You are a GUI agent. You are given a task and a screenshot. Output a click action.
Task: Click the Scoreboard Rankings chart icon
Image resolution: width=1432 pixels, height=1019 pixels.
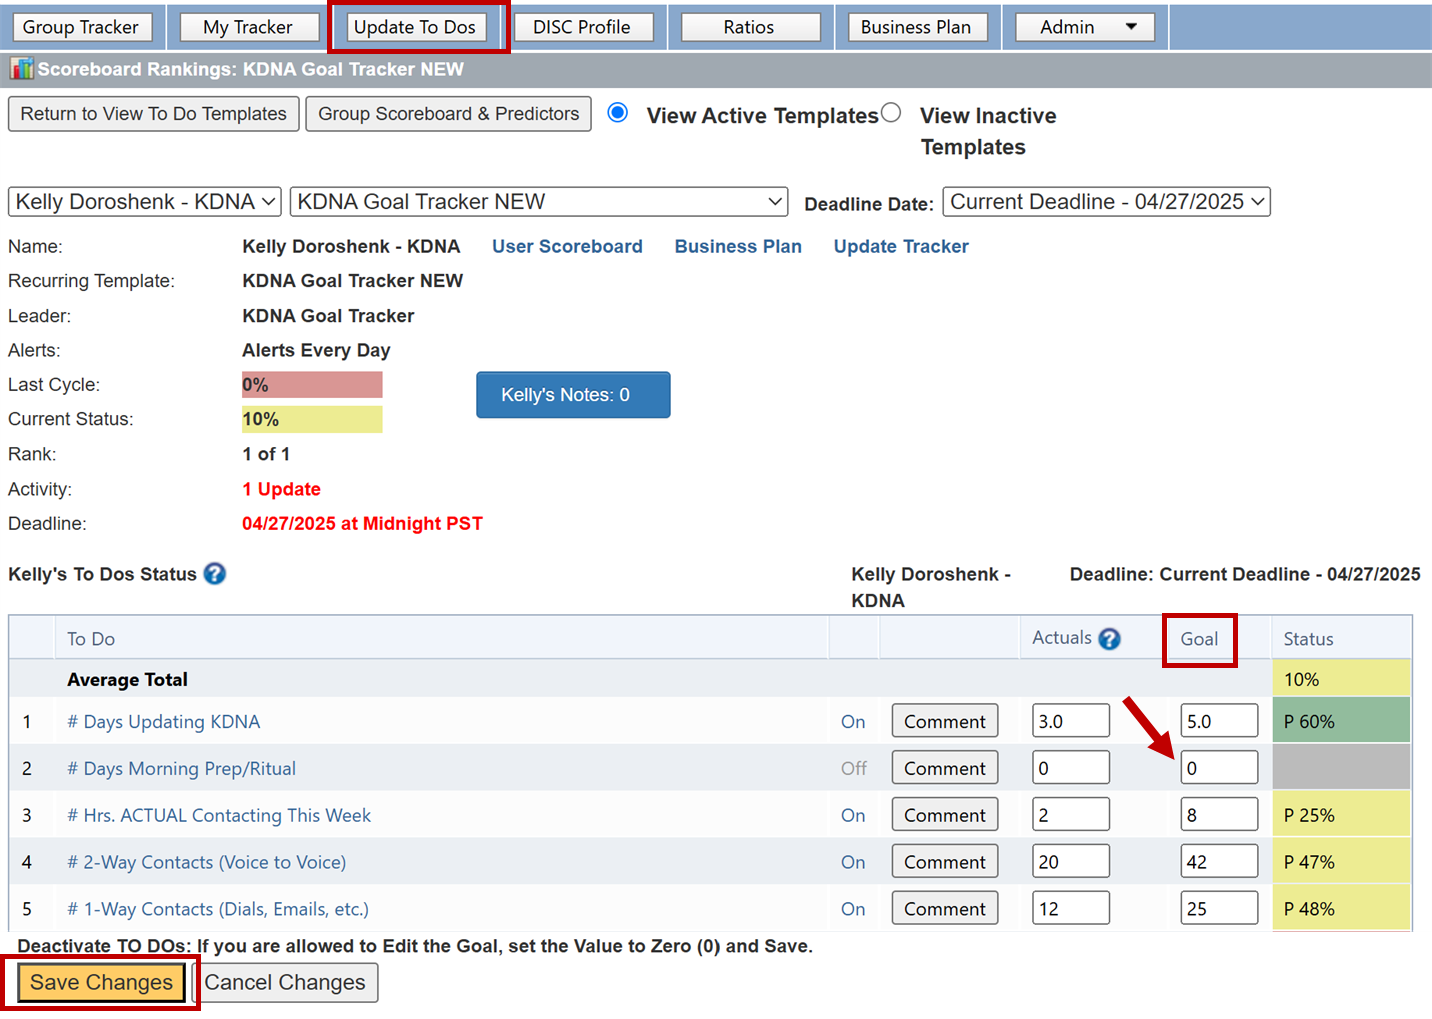pos(21,69)
